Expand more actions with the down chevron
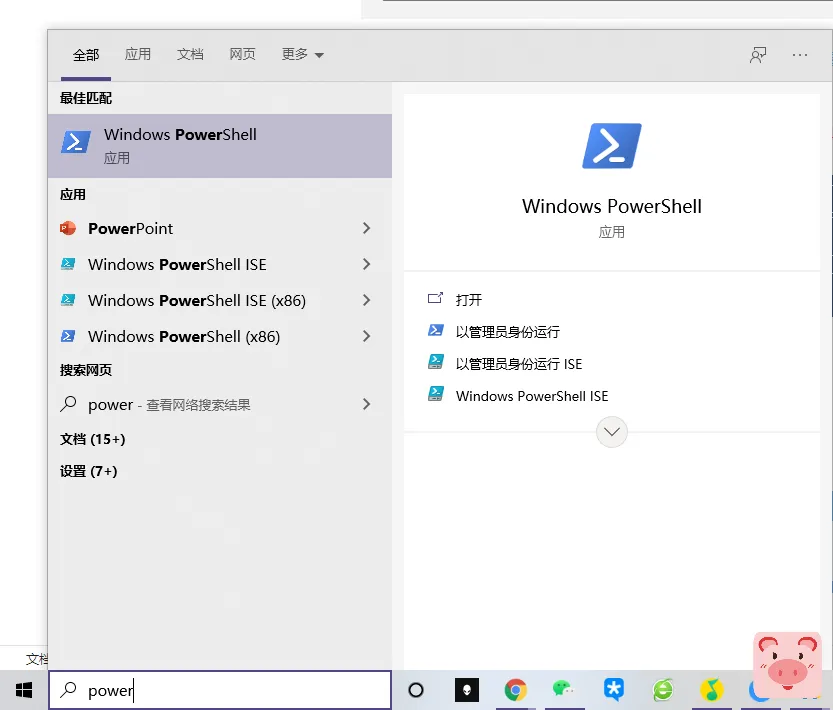Image resolution: width=833 pixels, height=710 pixels. pos(611,432)
